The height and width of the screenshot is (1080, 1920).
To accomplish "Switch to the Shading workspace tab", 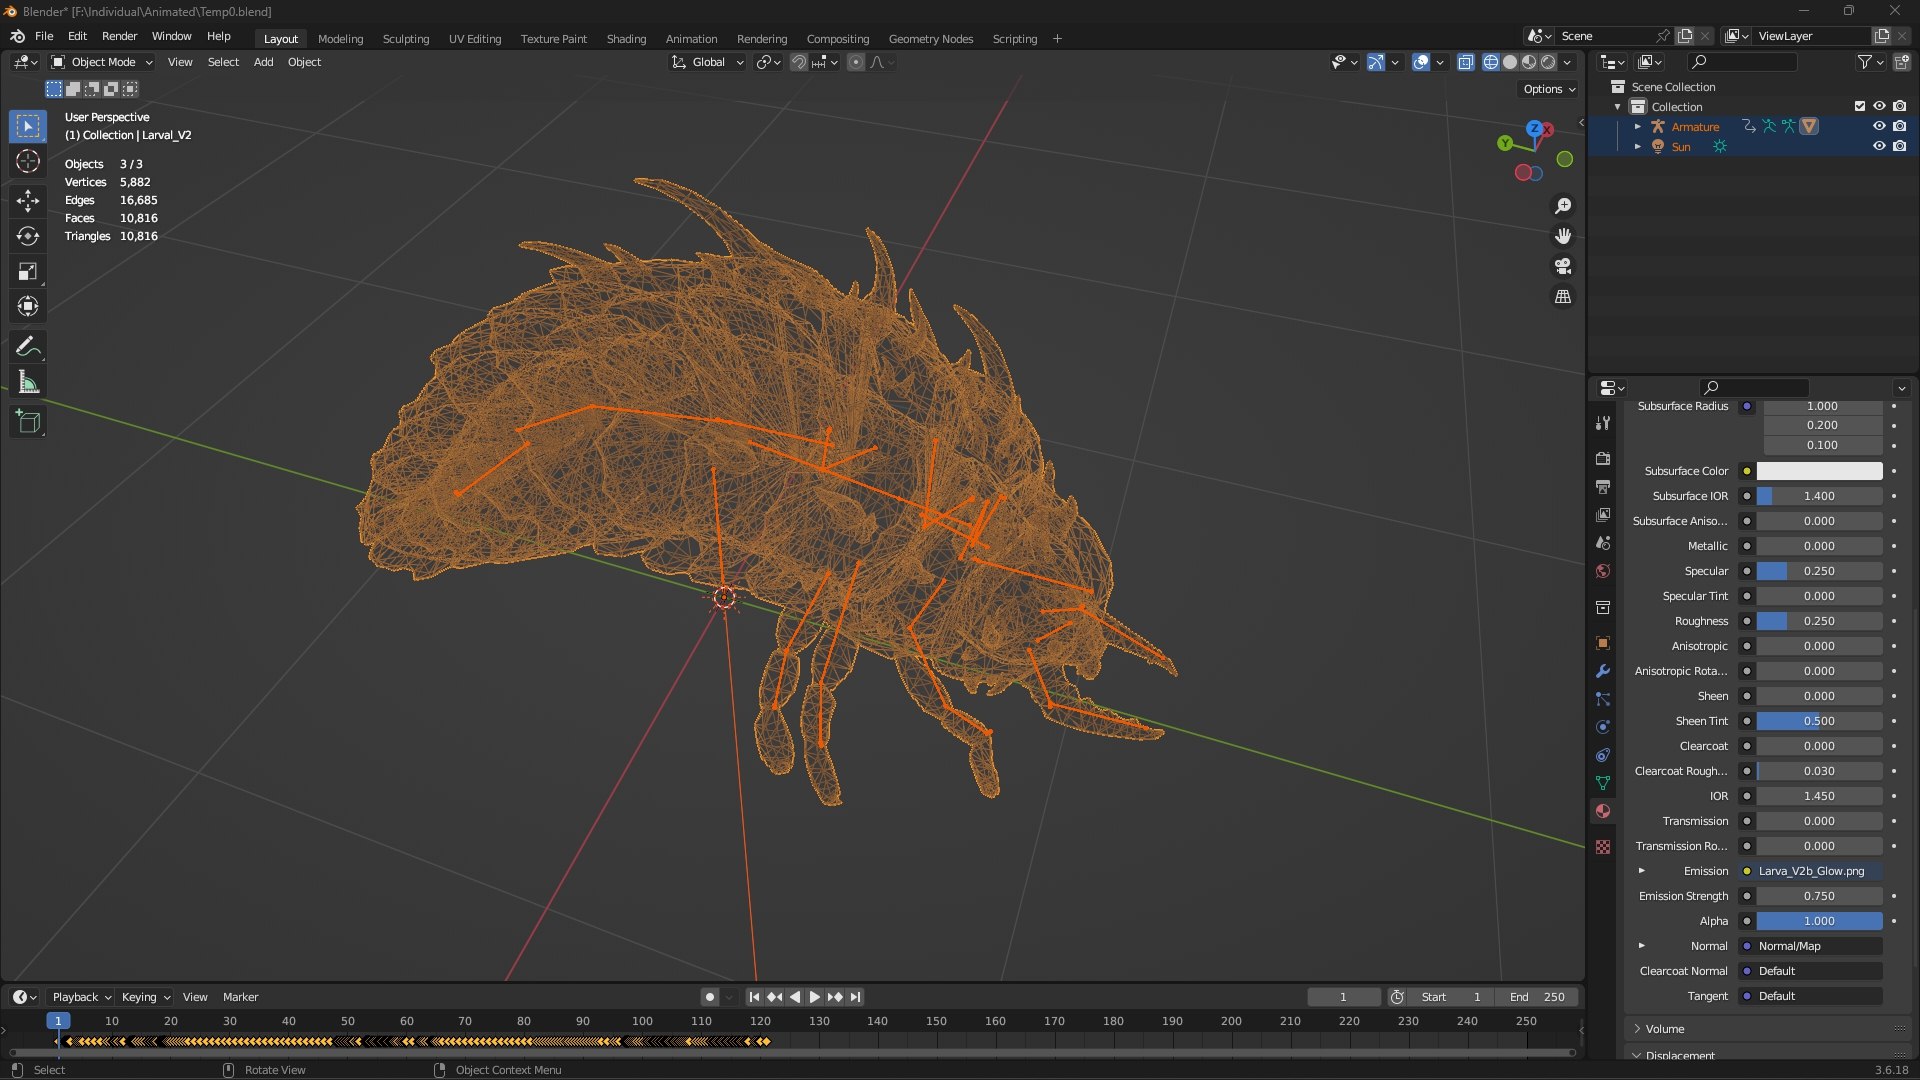I will pos(626,39).
